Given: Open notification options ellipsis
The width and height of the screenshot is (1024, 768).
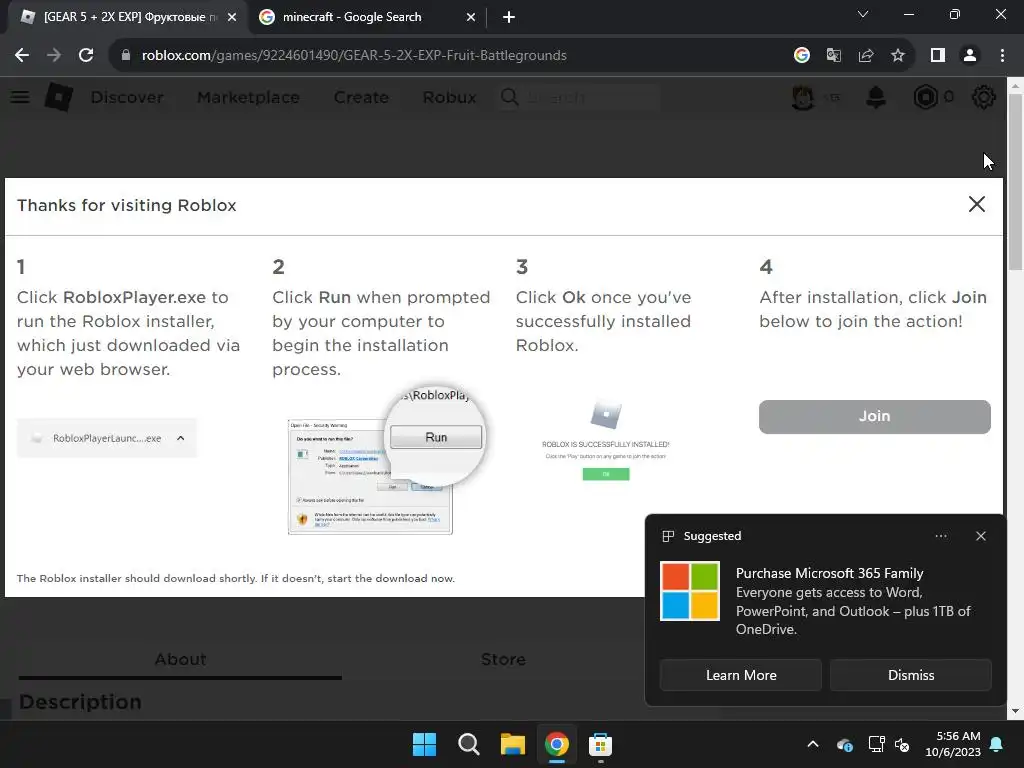Looking at the screenshot, I should [x=940, y=536].
